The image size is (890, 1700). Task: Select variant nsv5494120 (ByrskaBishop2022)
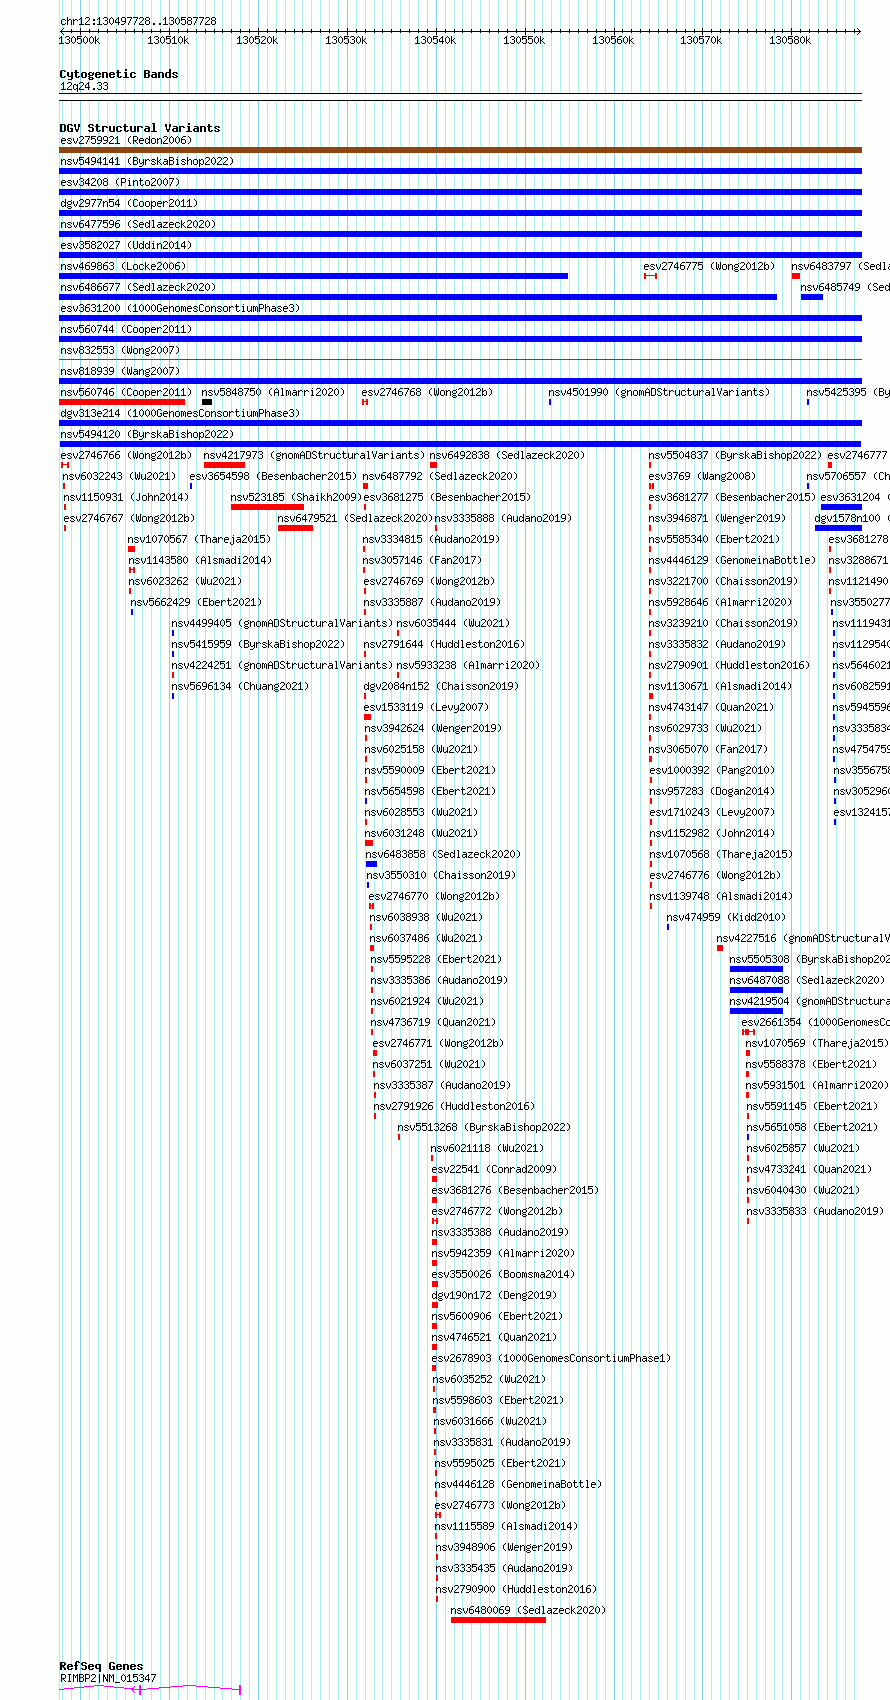point(146,434)
